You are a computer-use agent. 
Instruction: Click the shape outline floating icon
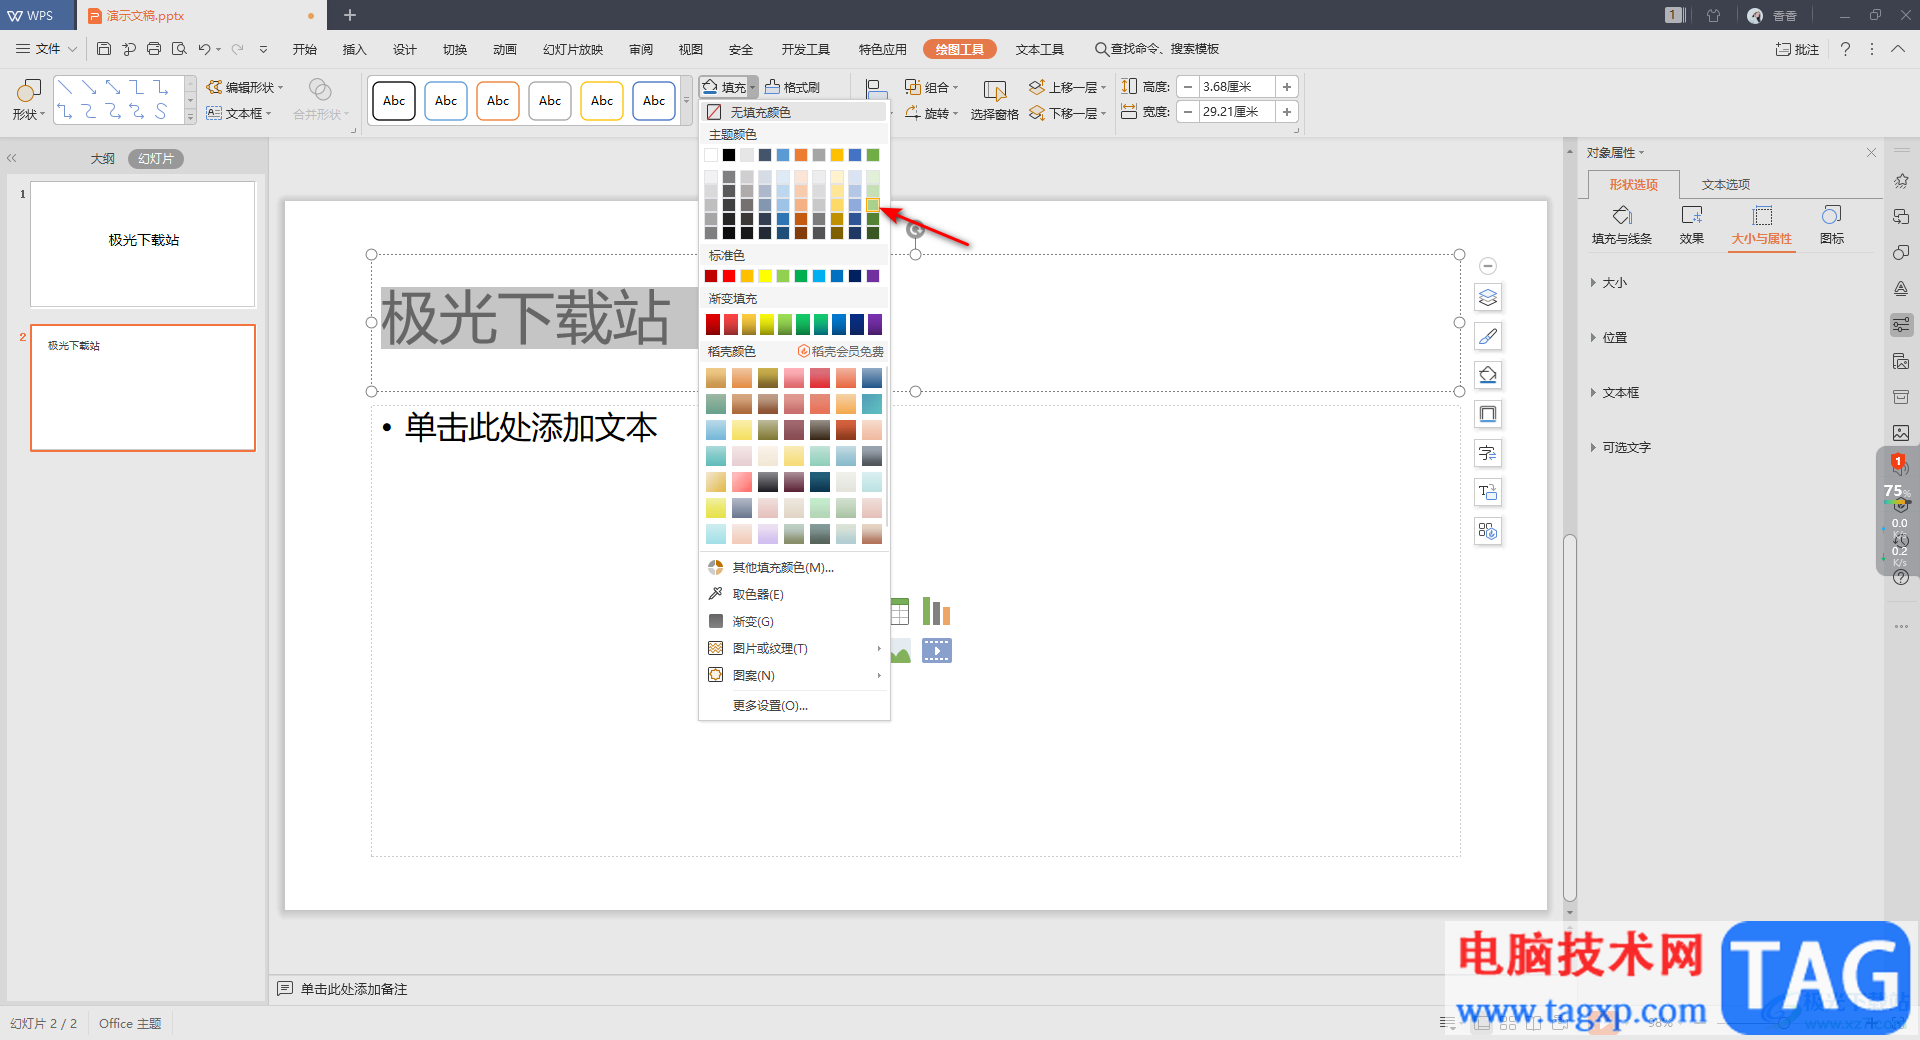(x=1488, y=415)
